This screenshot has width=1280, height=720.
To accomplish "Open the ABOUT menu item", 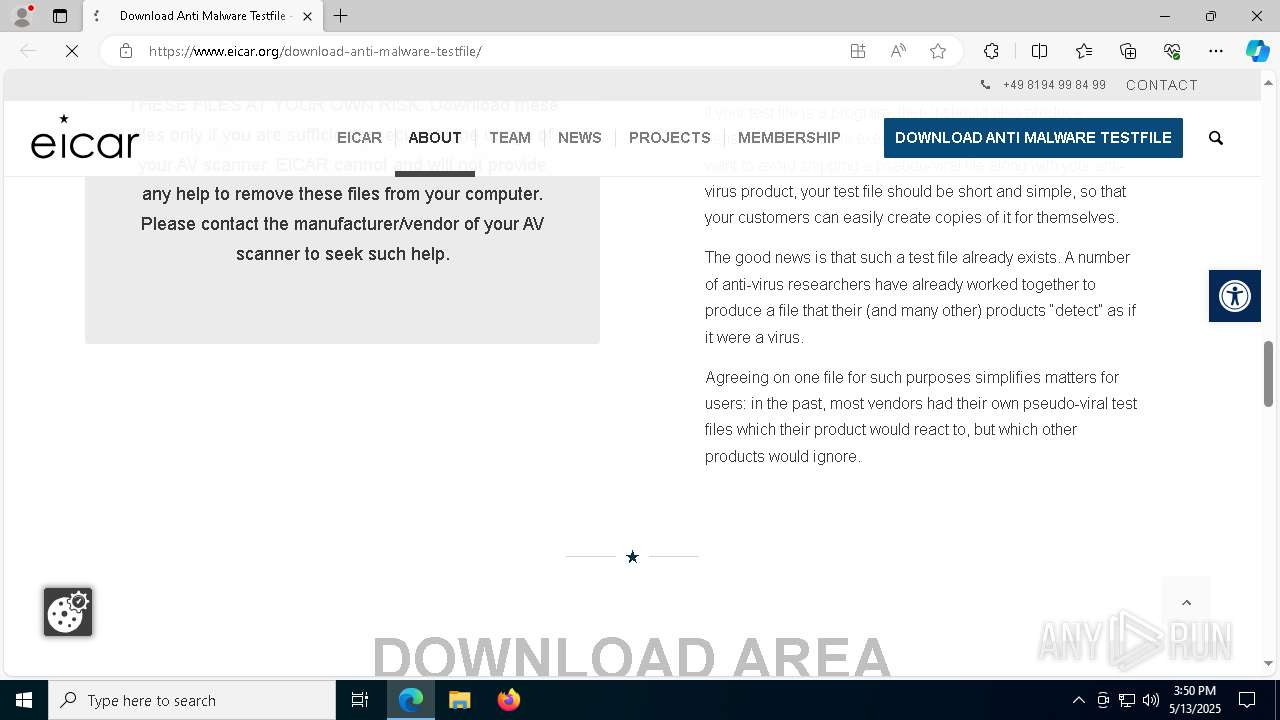I will pyautogui.click(x=435, y=138).
